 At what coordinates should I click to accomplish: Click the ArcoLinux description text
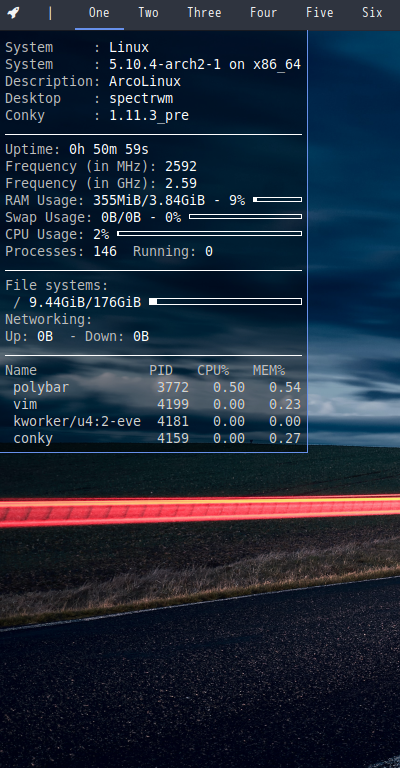coord(145,81)
